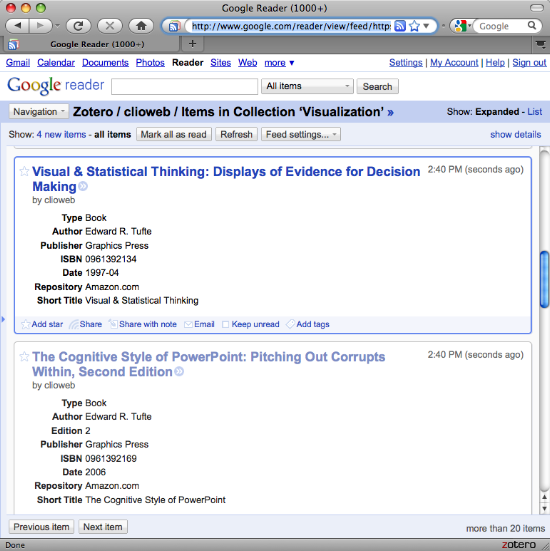Go to the browser Home icon
The height and width of the screenshot is (551, 550).
point(141,26)
